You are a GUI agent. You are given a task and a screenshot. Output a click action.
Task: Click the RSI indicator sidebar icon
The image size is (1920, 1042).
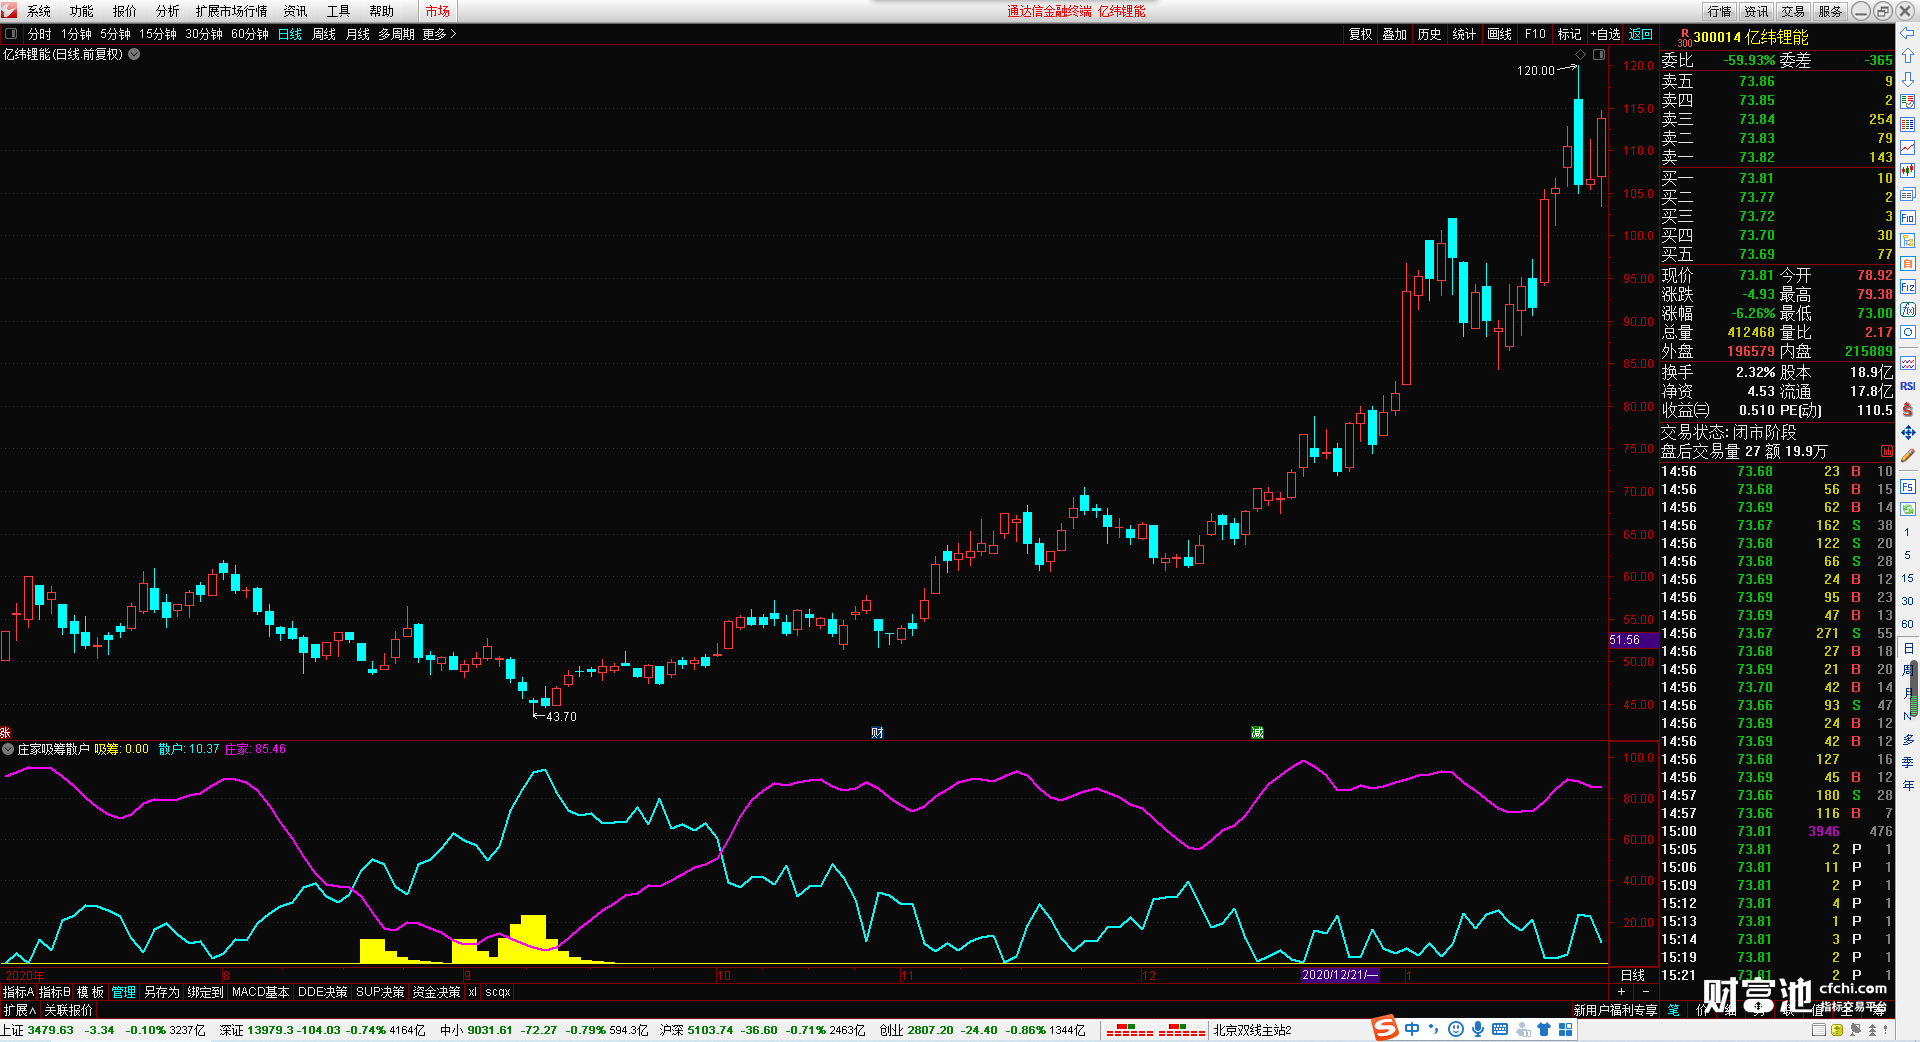click(1908, 386)
